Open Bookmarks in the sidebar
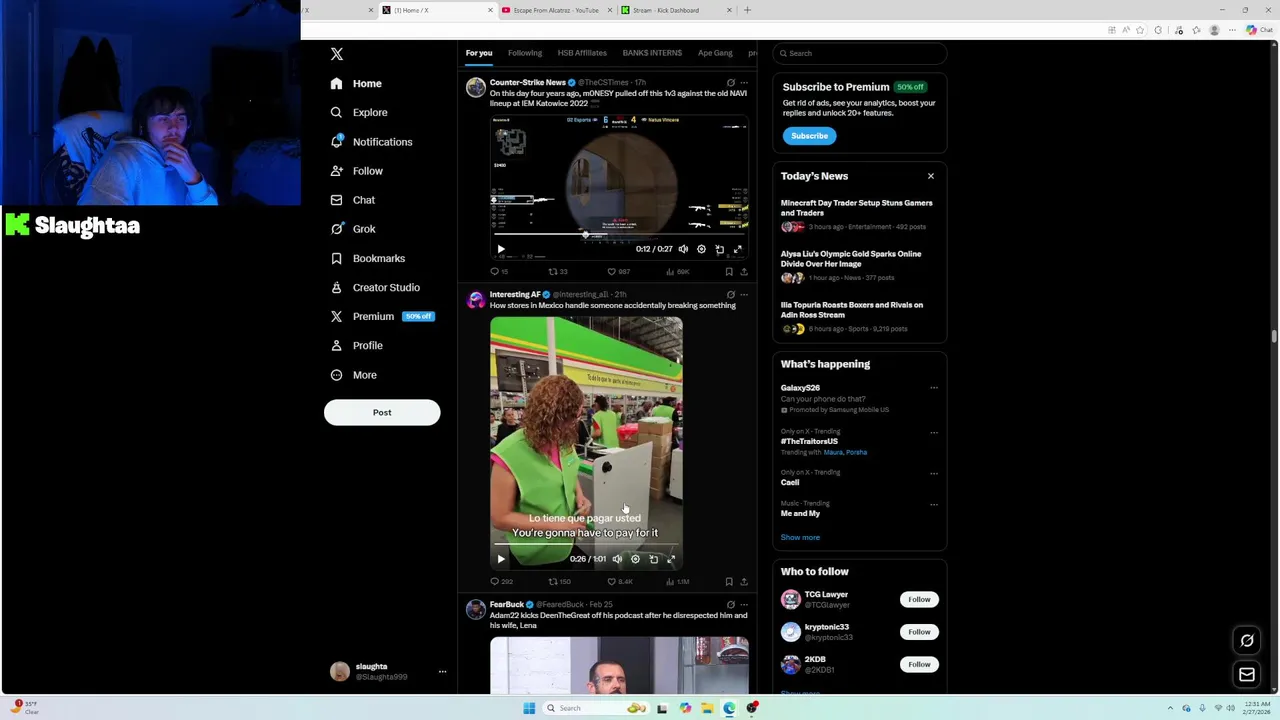1280x720 pixels. click(368, 258)
